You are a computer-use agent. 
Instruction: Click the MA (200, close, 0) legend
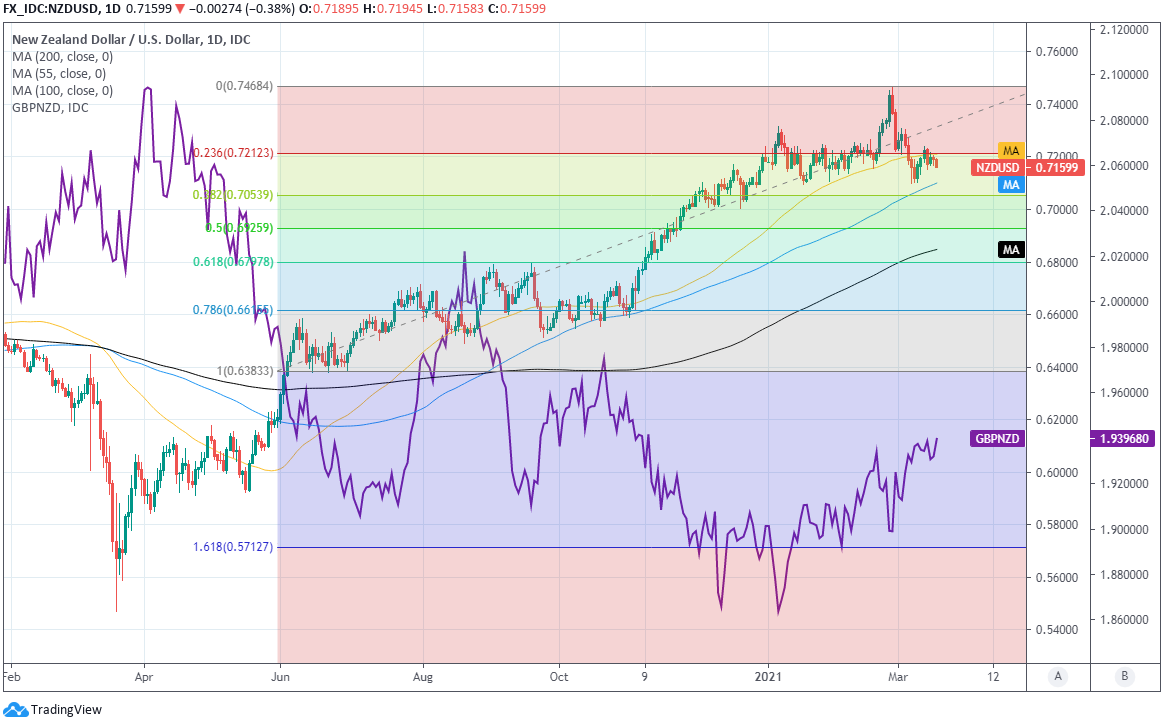pyautogui.click(x=62, y=57)
